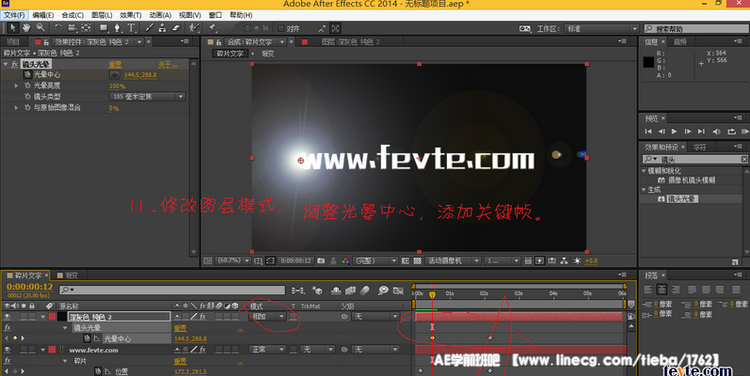The width and height of the screenshot is (750, 376).
Task: Toggle 镜头光晕 fx enable switch
Action: coord(14,64)
